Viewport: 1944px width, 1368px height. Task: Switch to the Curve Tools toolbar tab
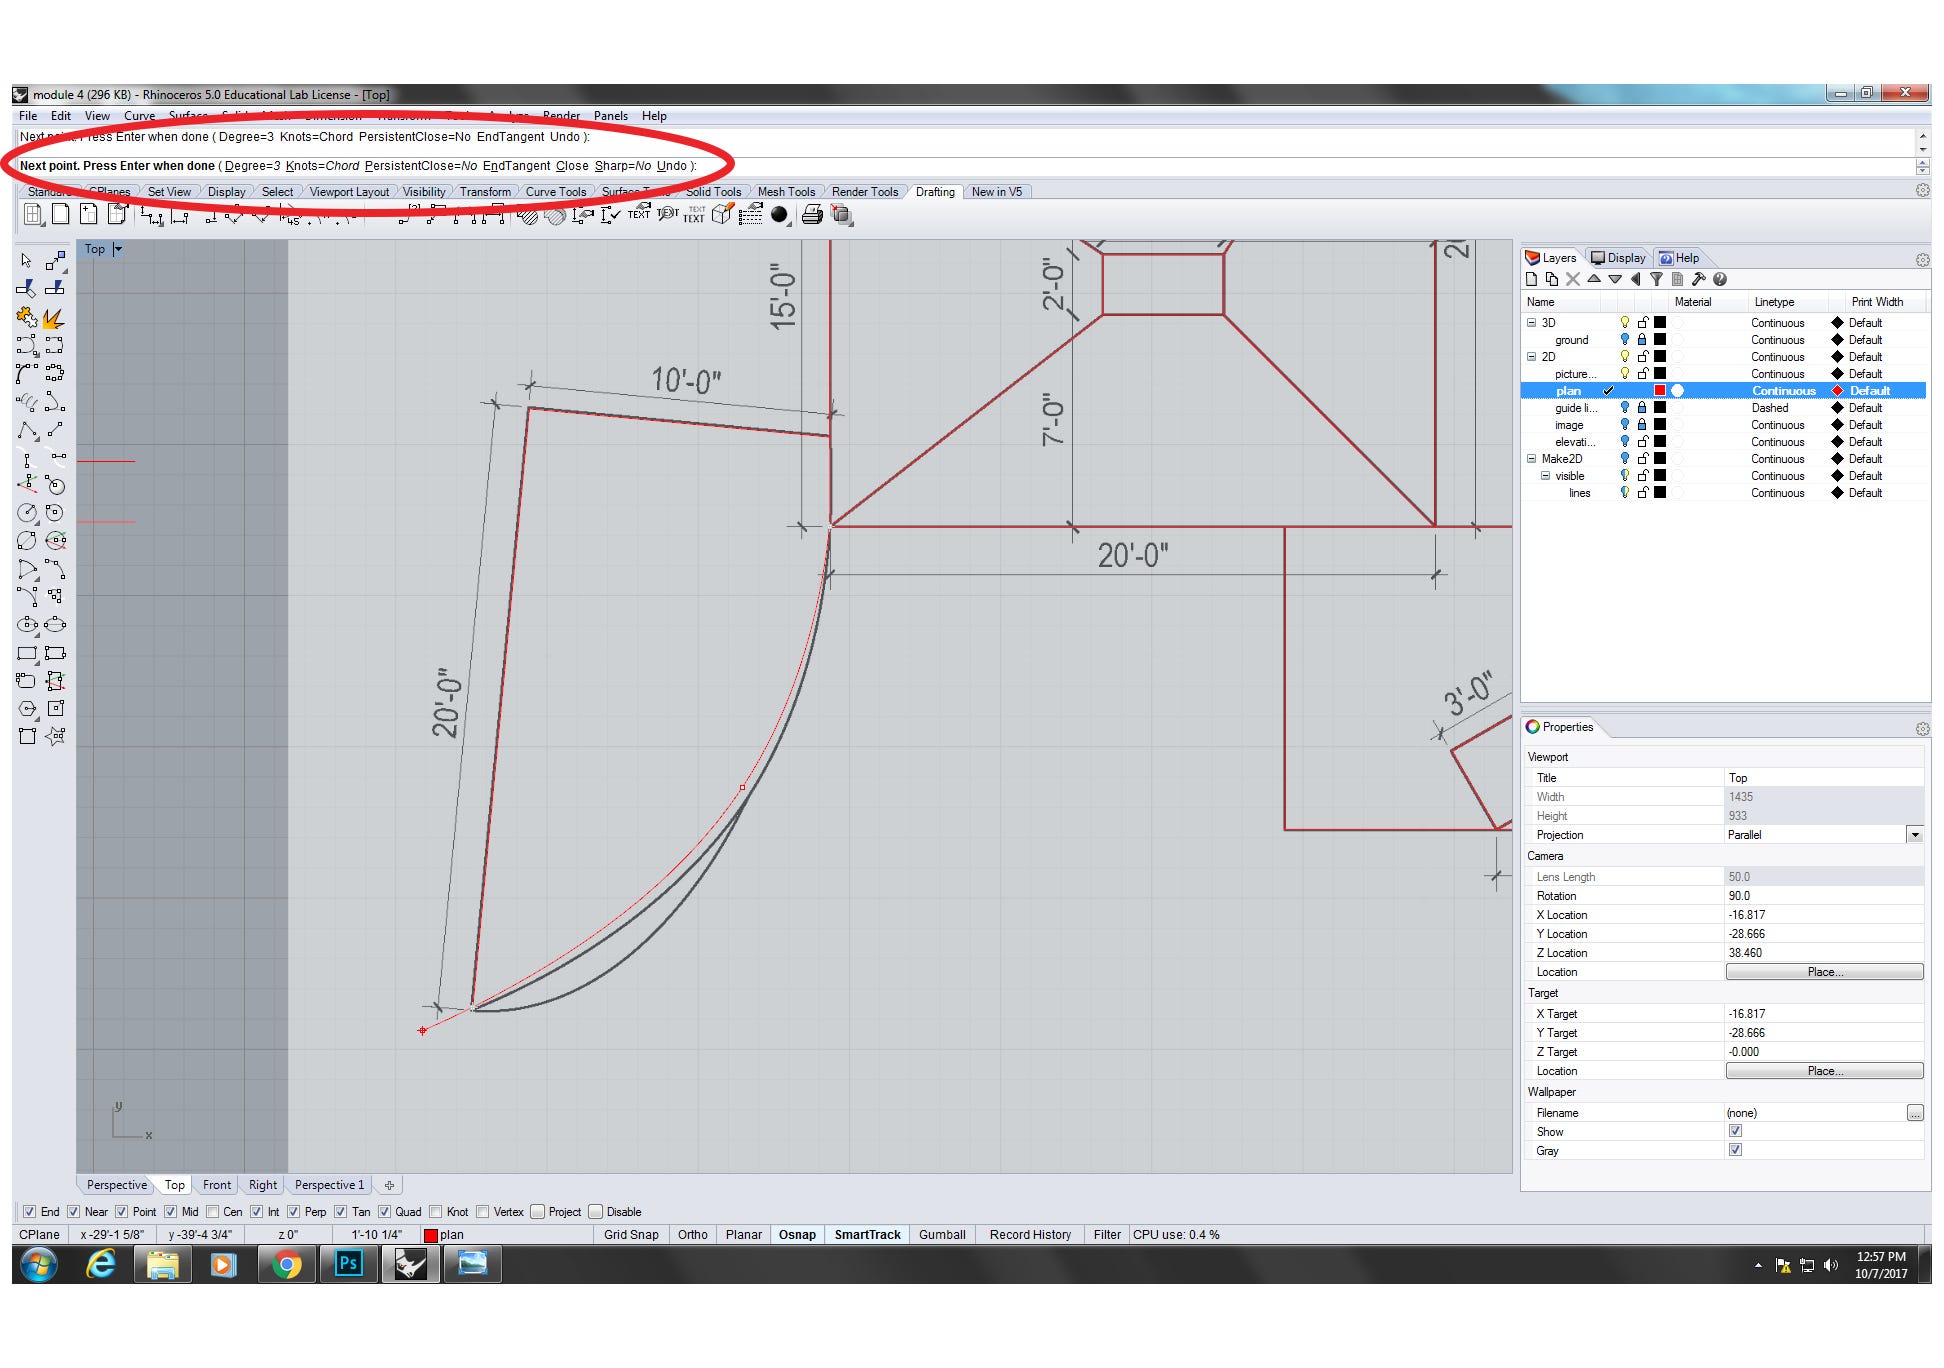pos(555,192)
